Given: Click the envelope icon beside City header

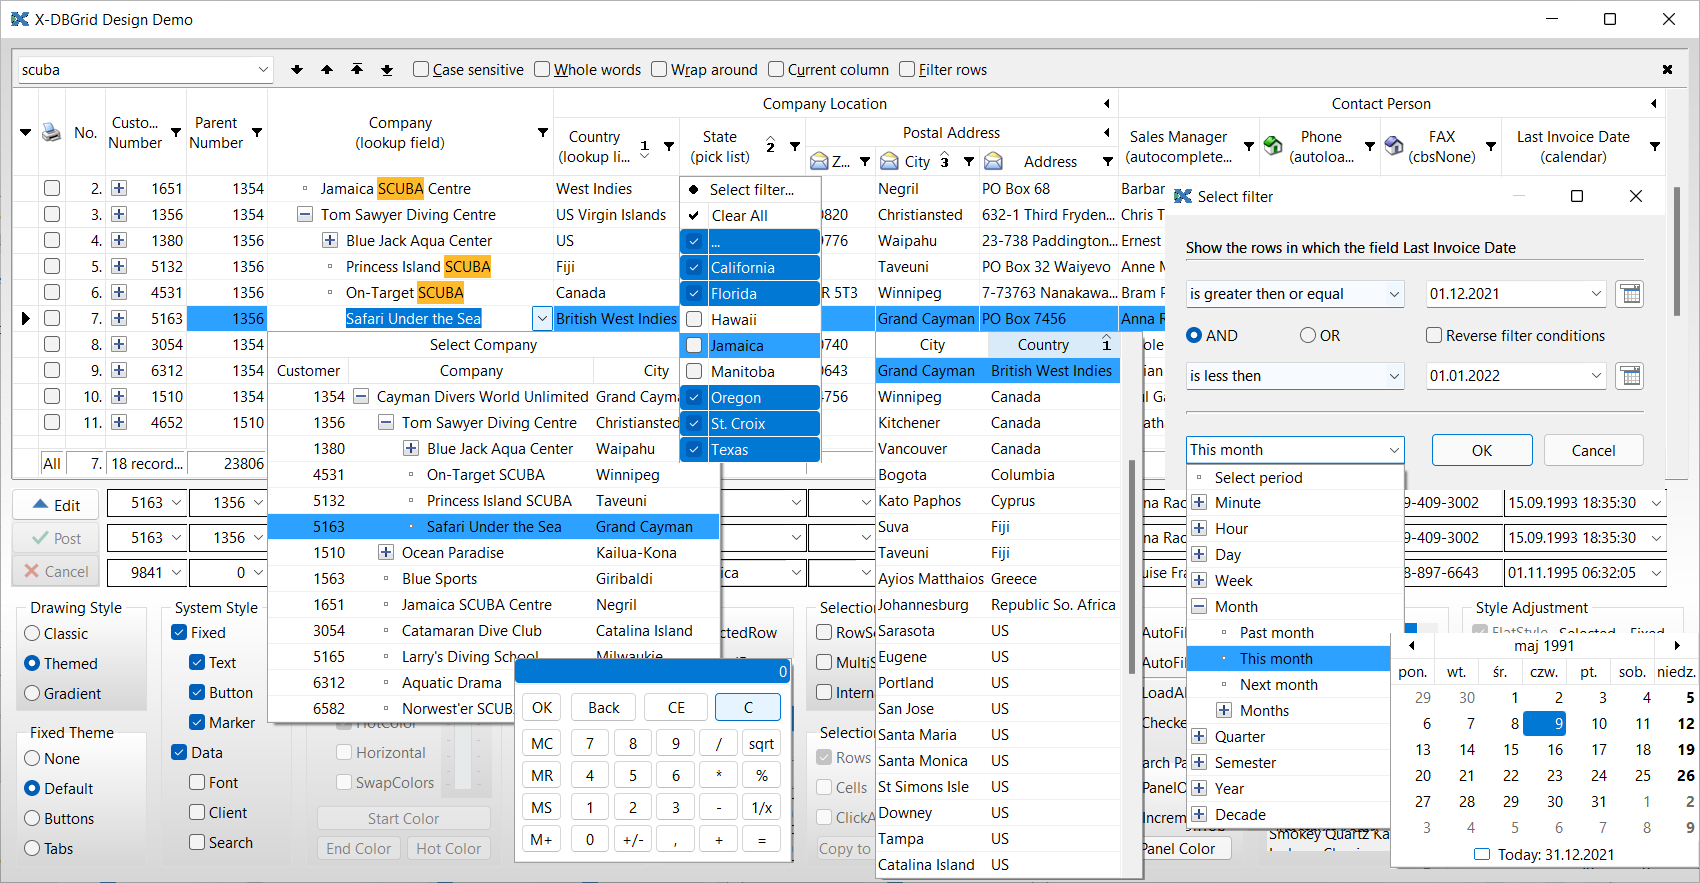Looking at the screenshot, I should [889, 162].
